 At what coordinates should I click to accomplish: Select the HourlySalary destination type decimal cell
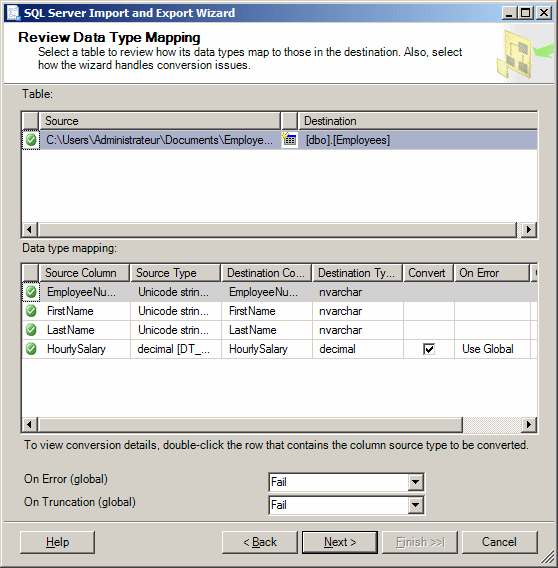click(x=358, y=349)
